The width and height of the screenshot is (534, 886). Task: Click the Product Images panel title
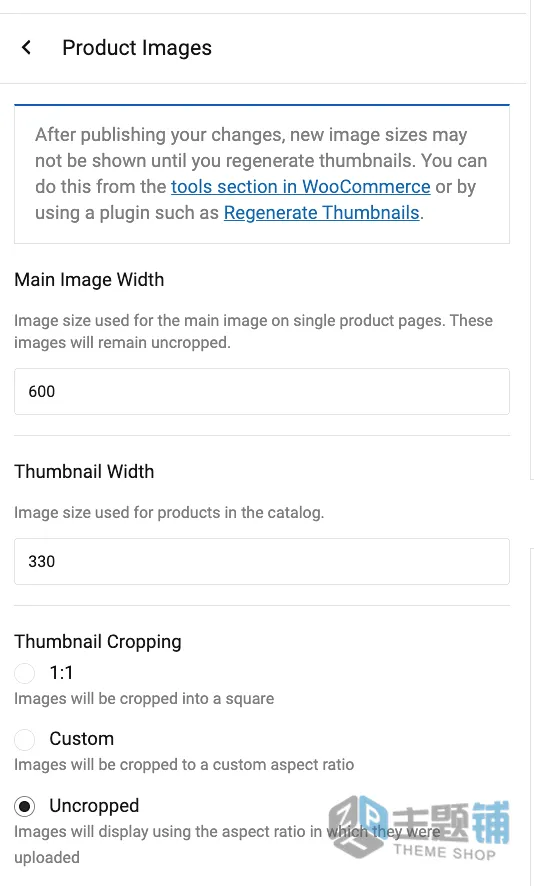tap(137, 48)
